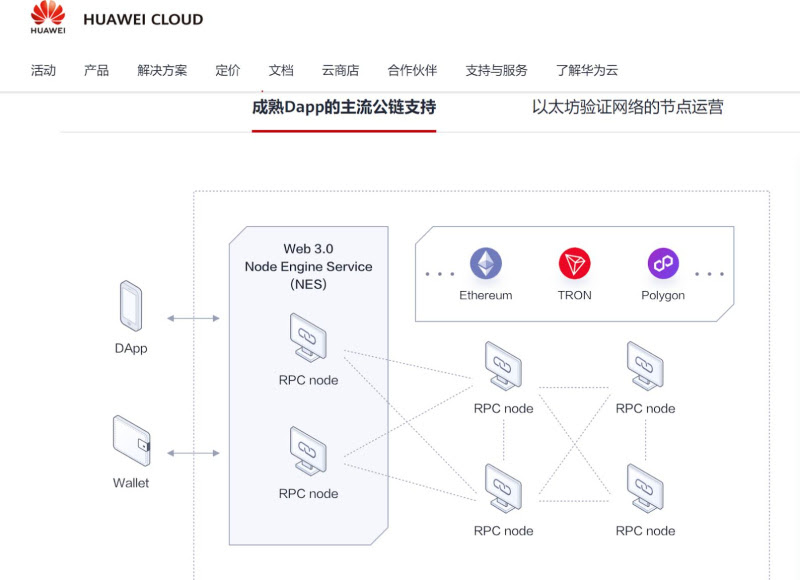Viewport: 800px width, 580px height.
Task: Click the "Wallet" label text
Action: click(131, 483)
